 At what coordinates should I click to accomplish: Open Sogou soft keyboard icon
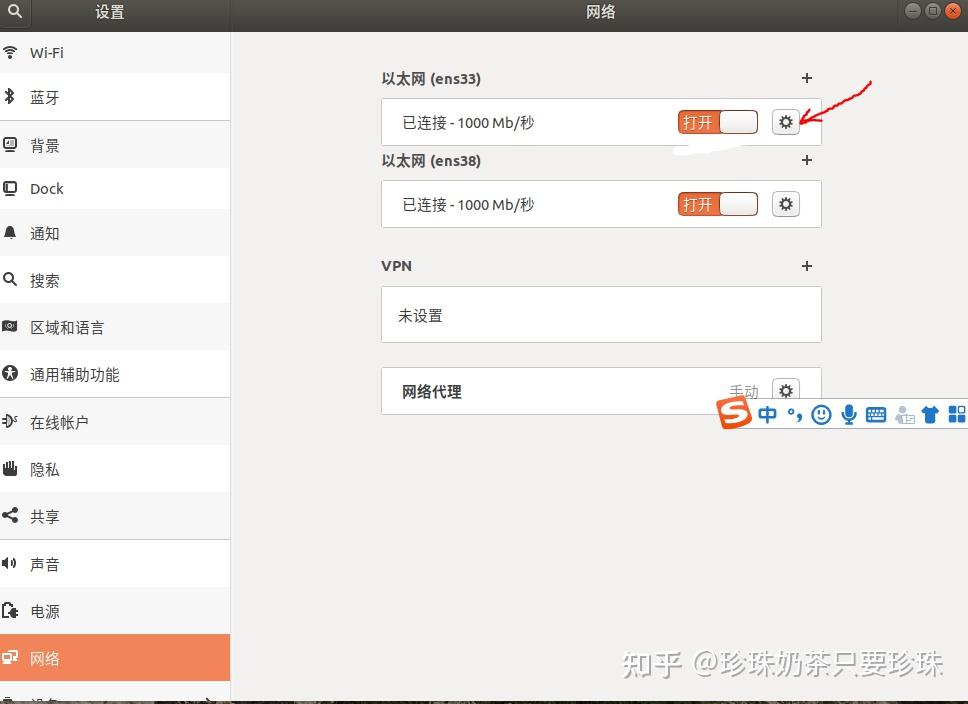875,415
